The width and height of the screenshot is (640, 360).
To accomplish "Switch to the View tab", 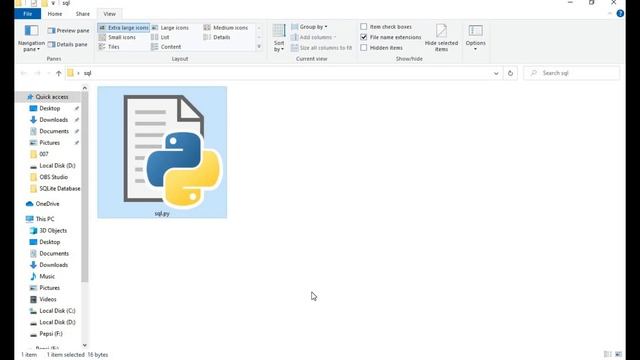I will (109, 14).
